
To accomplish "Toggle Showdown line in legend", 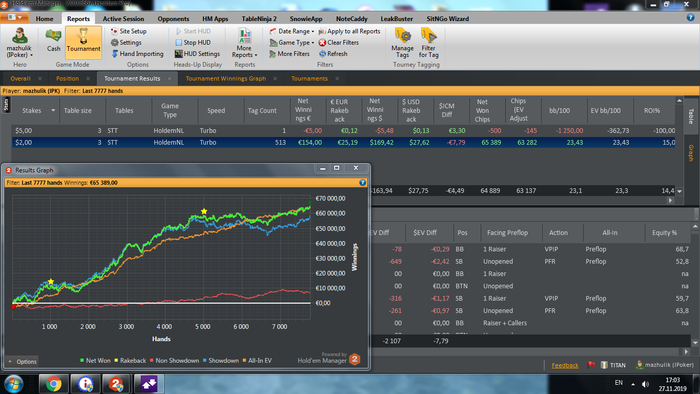I will point(221,361).
